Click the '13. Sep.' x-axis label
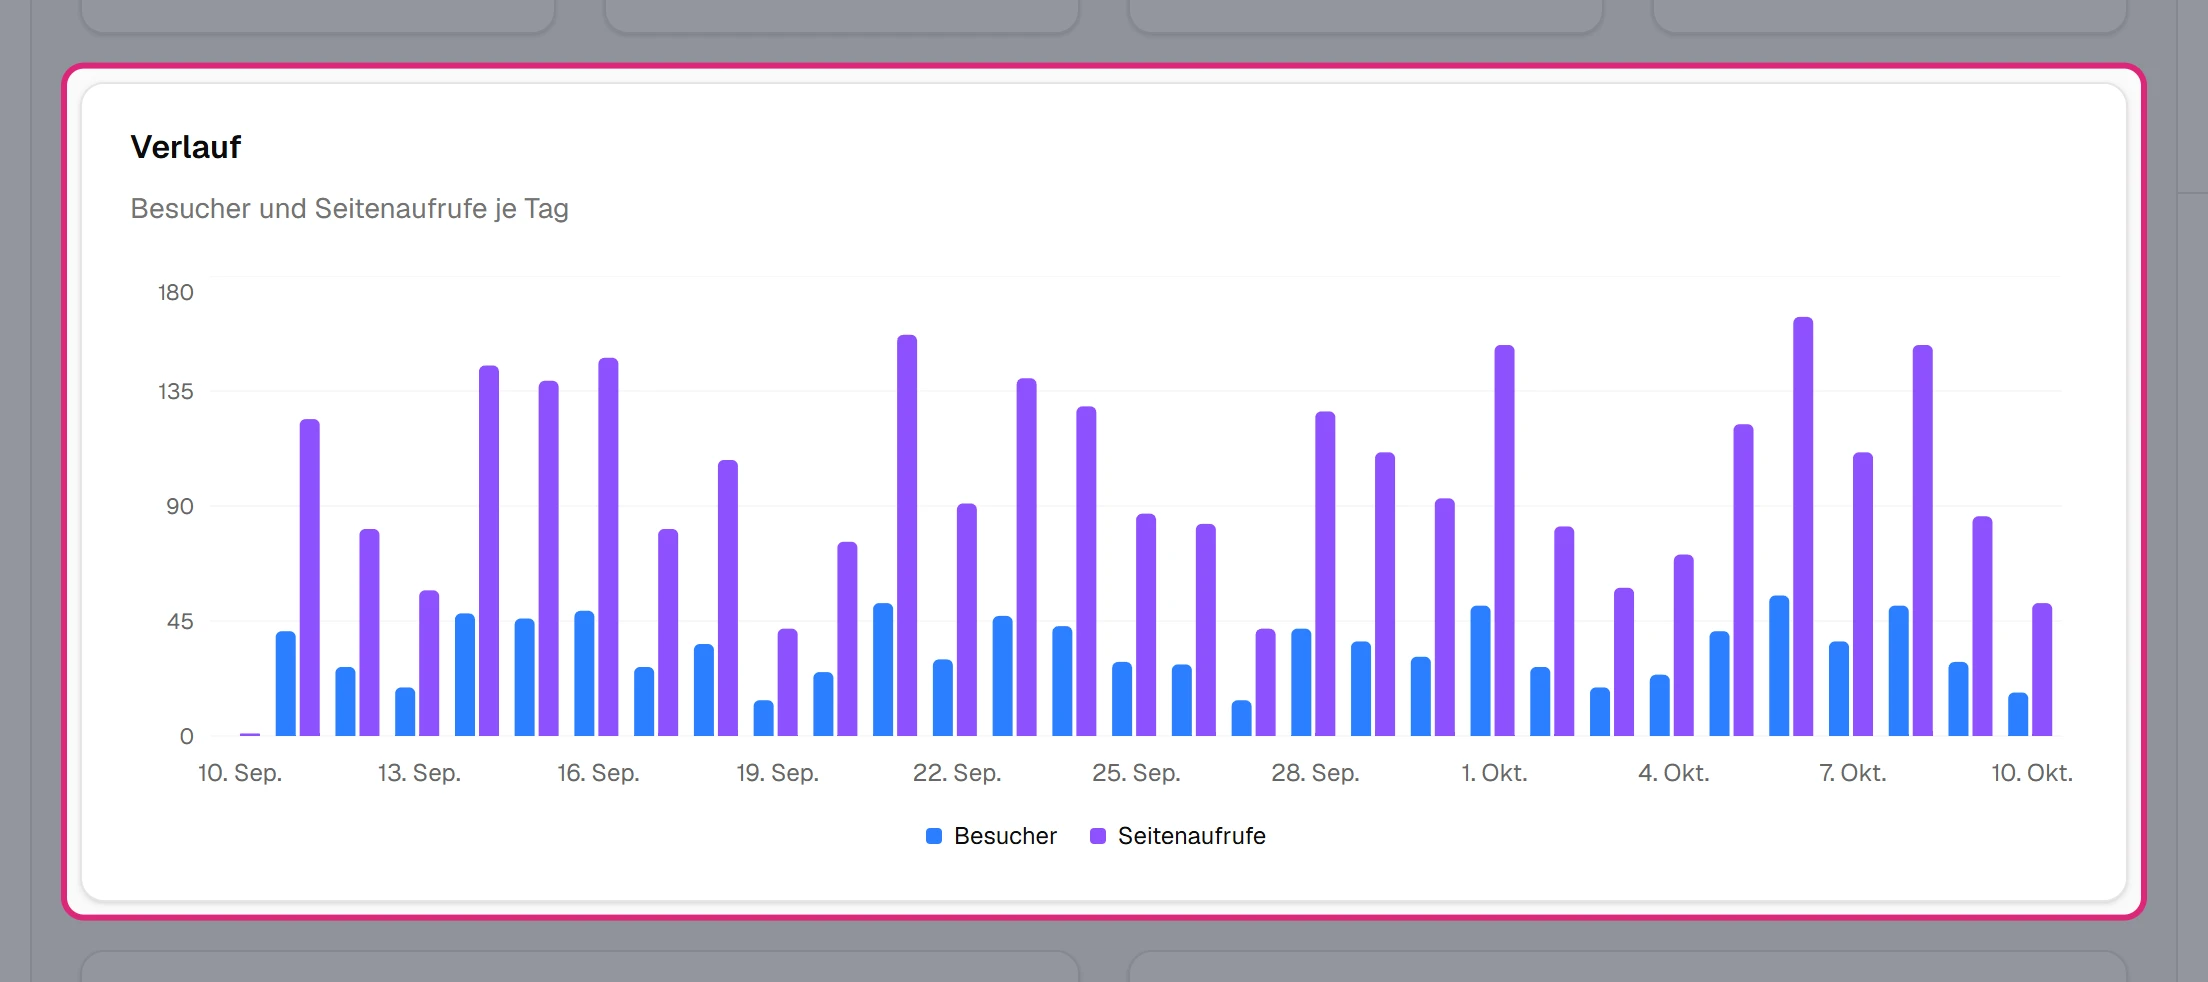The image size is (2208, 982). (419, 773)
